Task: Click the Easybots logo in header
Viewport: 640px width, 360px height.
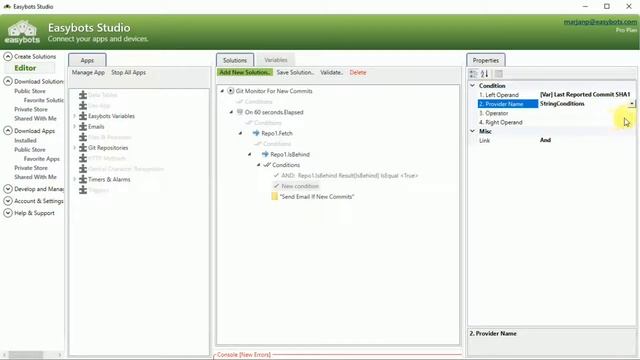Action: [22, 32]
